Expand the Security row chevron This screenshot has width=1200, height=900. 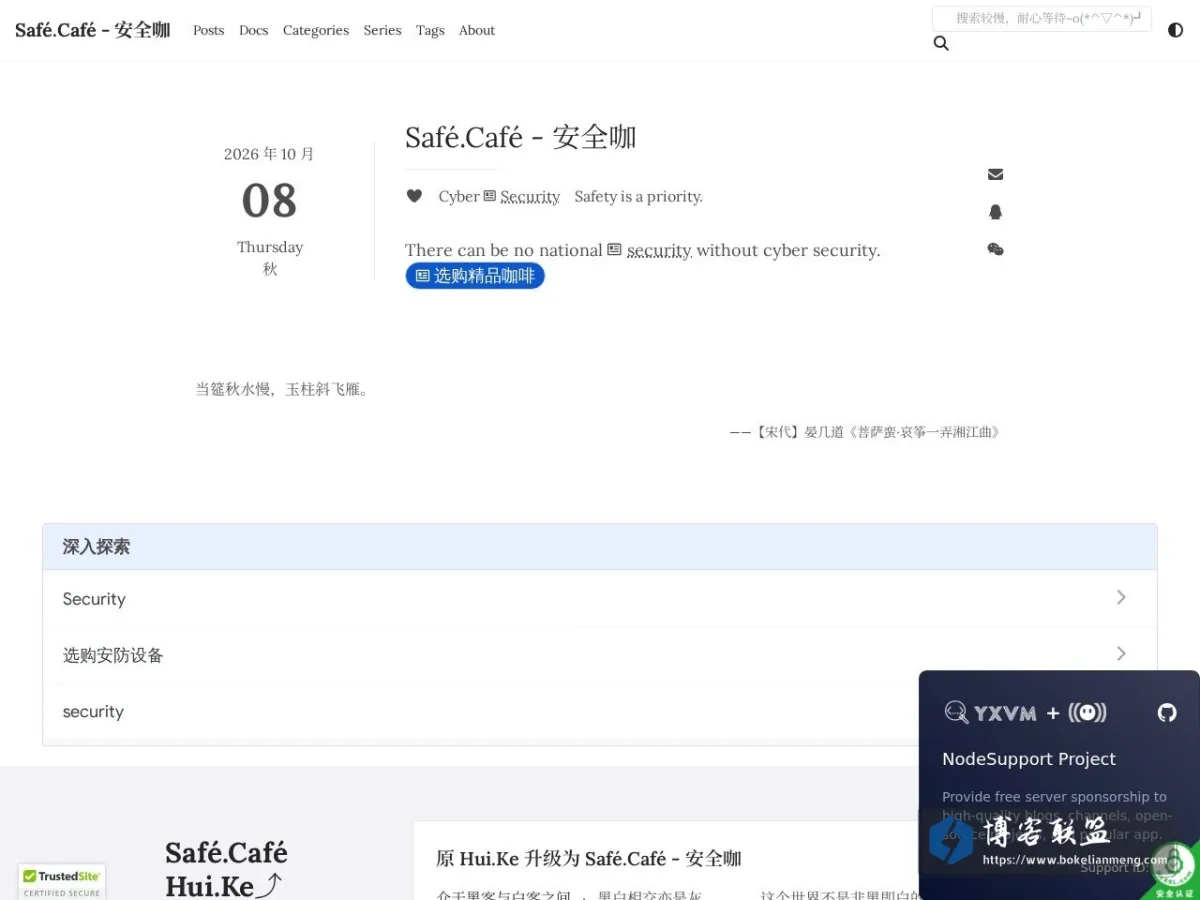coord(1121,597)
